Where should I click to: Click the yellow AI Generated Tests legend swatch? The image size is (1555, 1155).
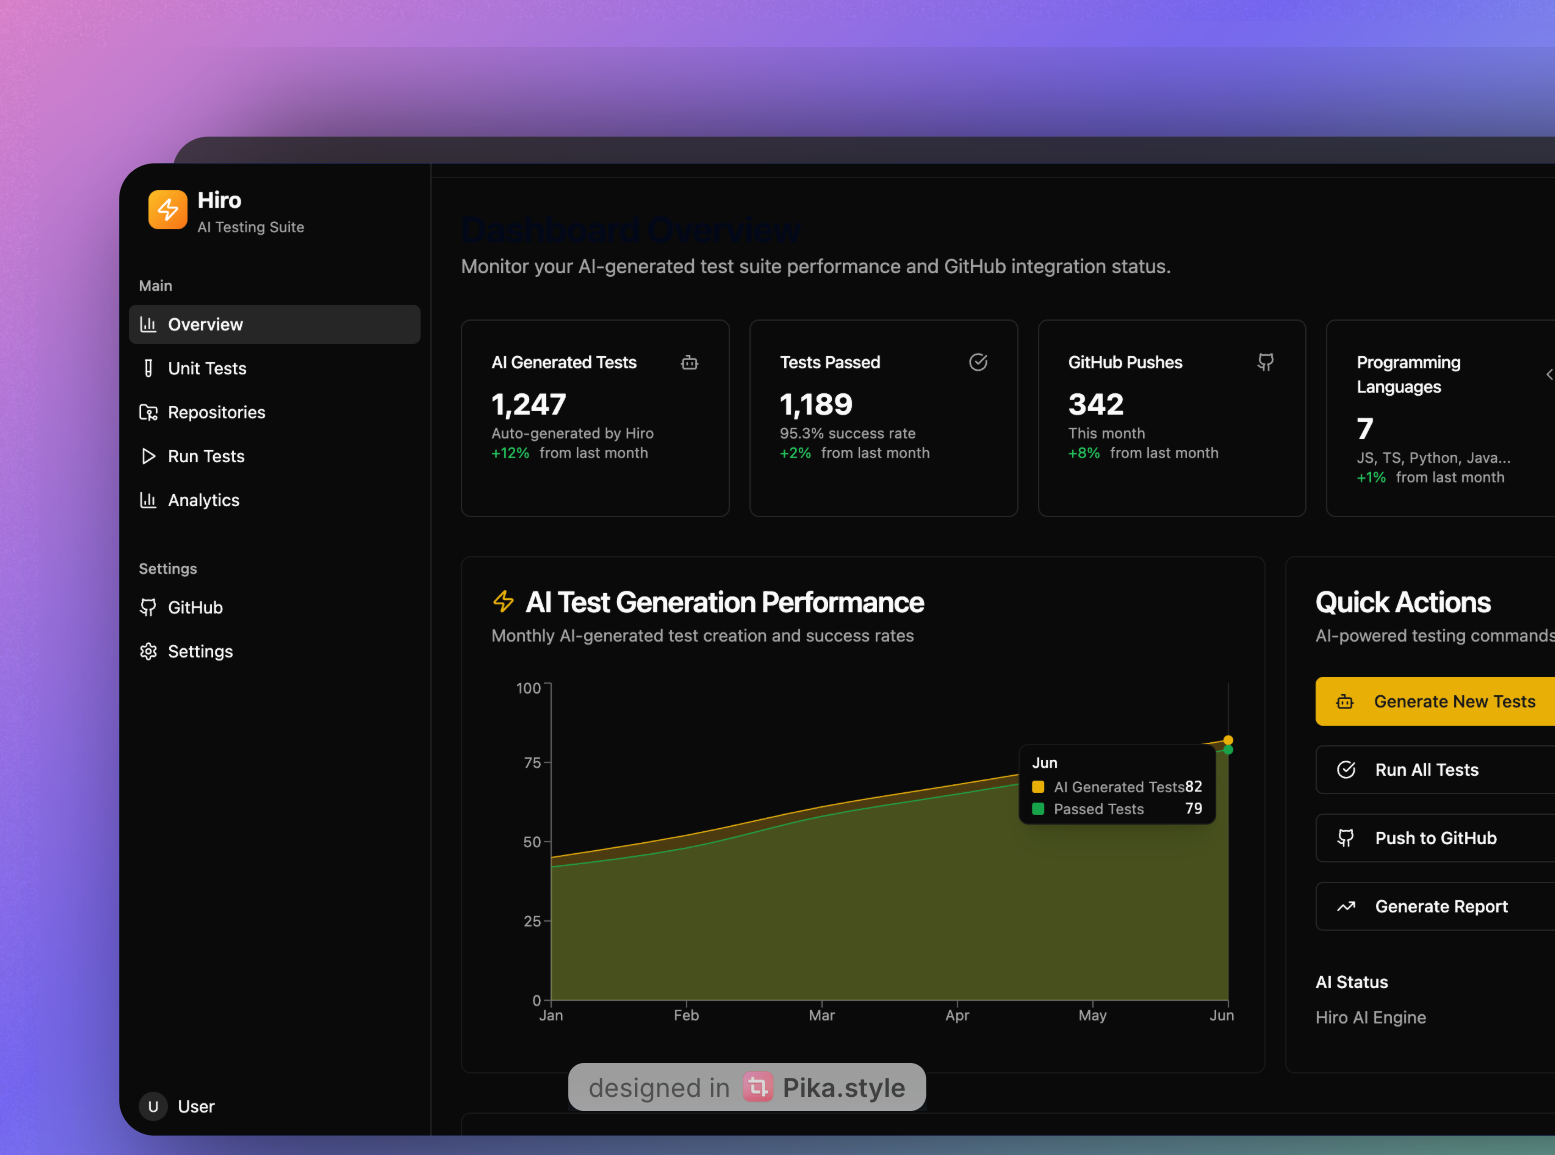pos(1038,787)
